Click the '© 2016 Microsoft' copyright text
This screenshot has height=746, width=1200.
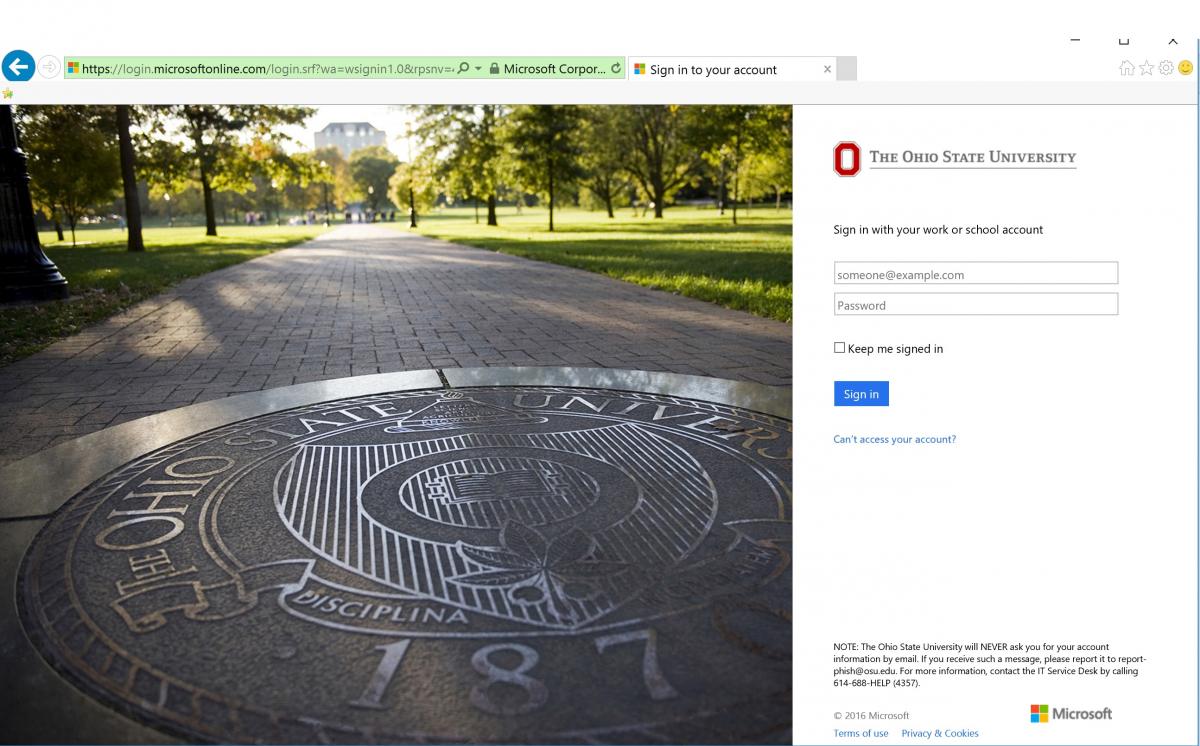click(x=872, y=716)
